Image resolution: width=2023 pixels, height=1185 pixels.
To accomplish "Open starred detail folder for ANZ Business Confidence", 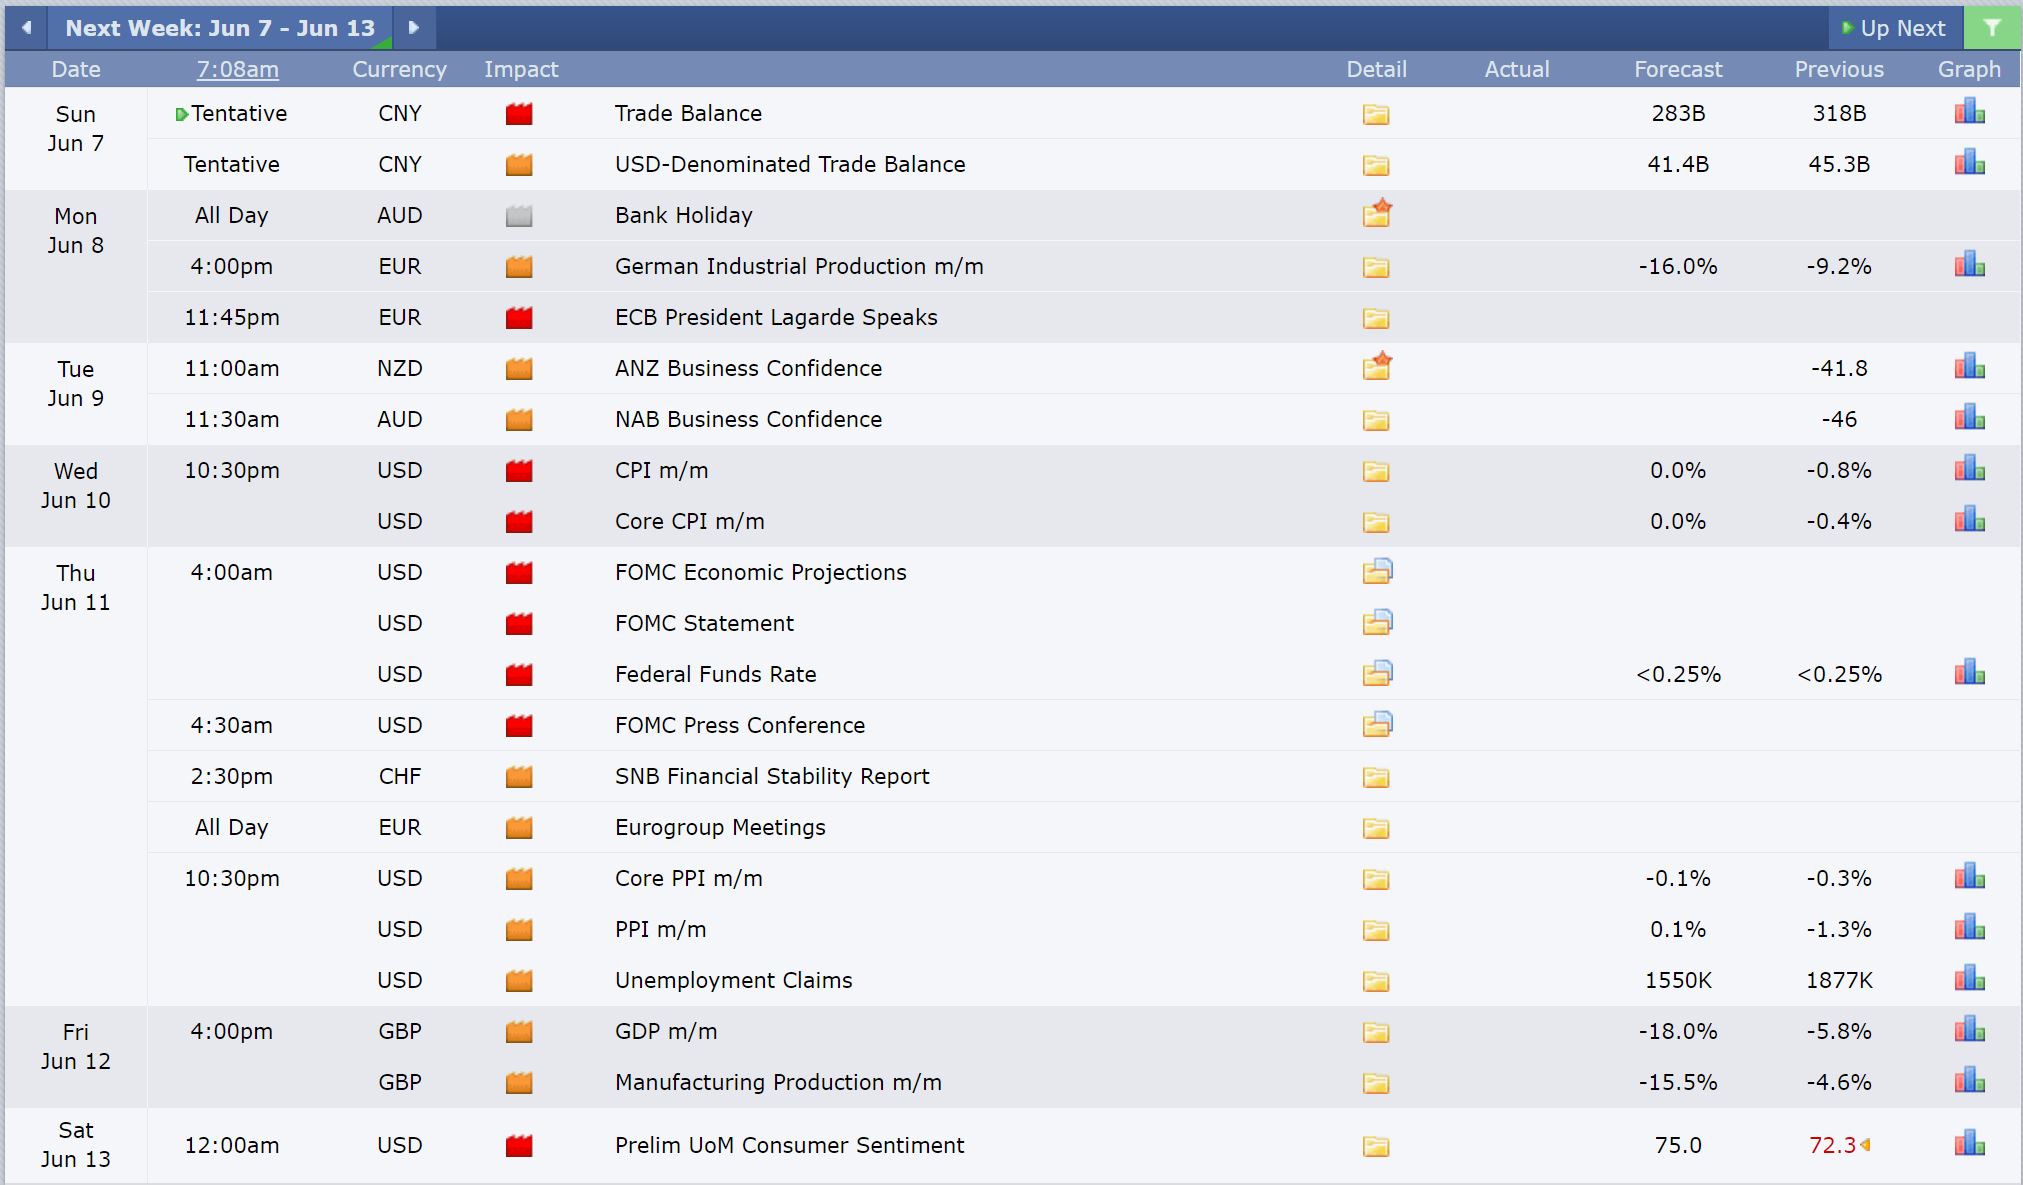I will point(1377,366).
